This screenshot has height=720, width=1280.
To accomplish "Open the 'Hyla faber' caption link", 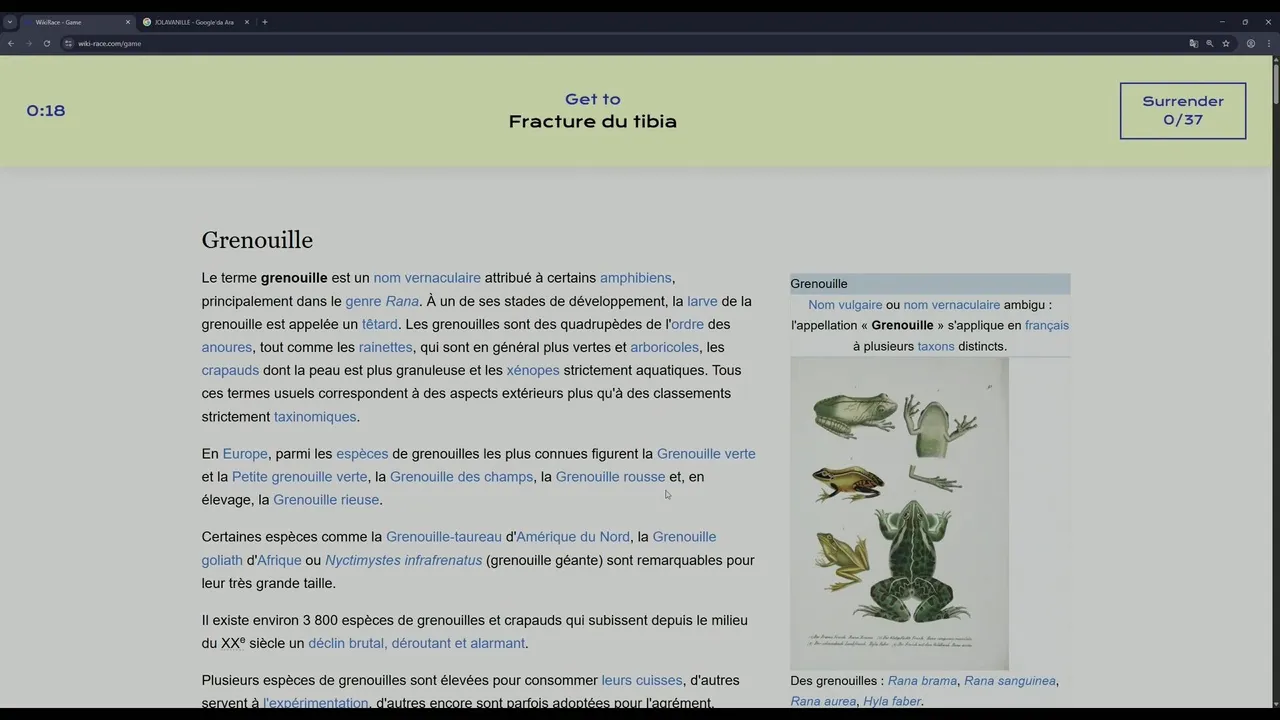I will point(892,702).
